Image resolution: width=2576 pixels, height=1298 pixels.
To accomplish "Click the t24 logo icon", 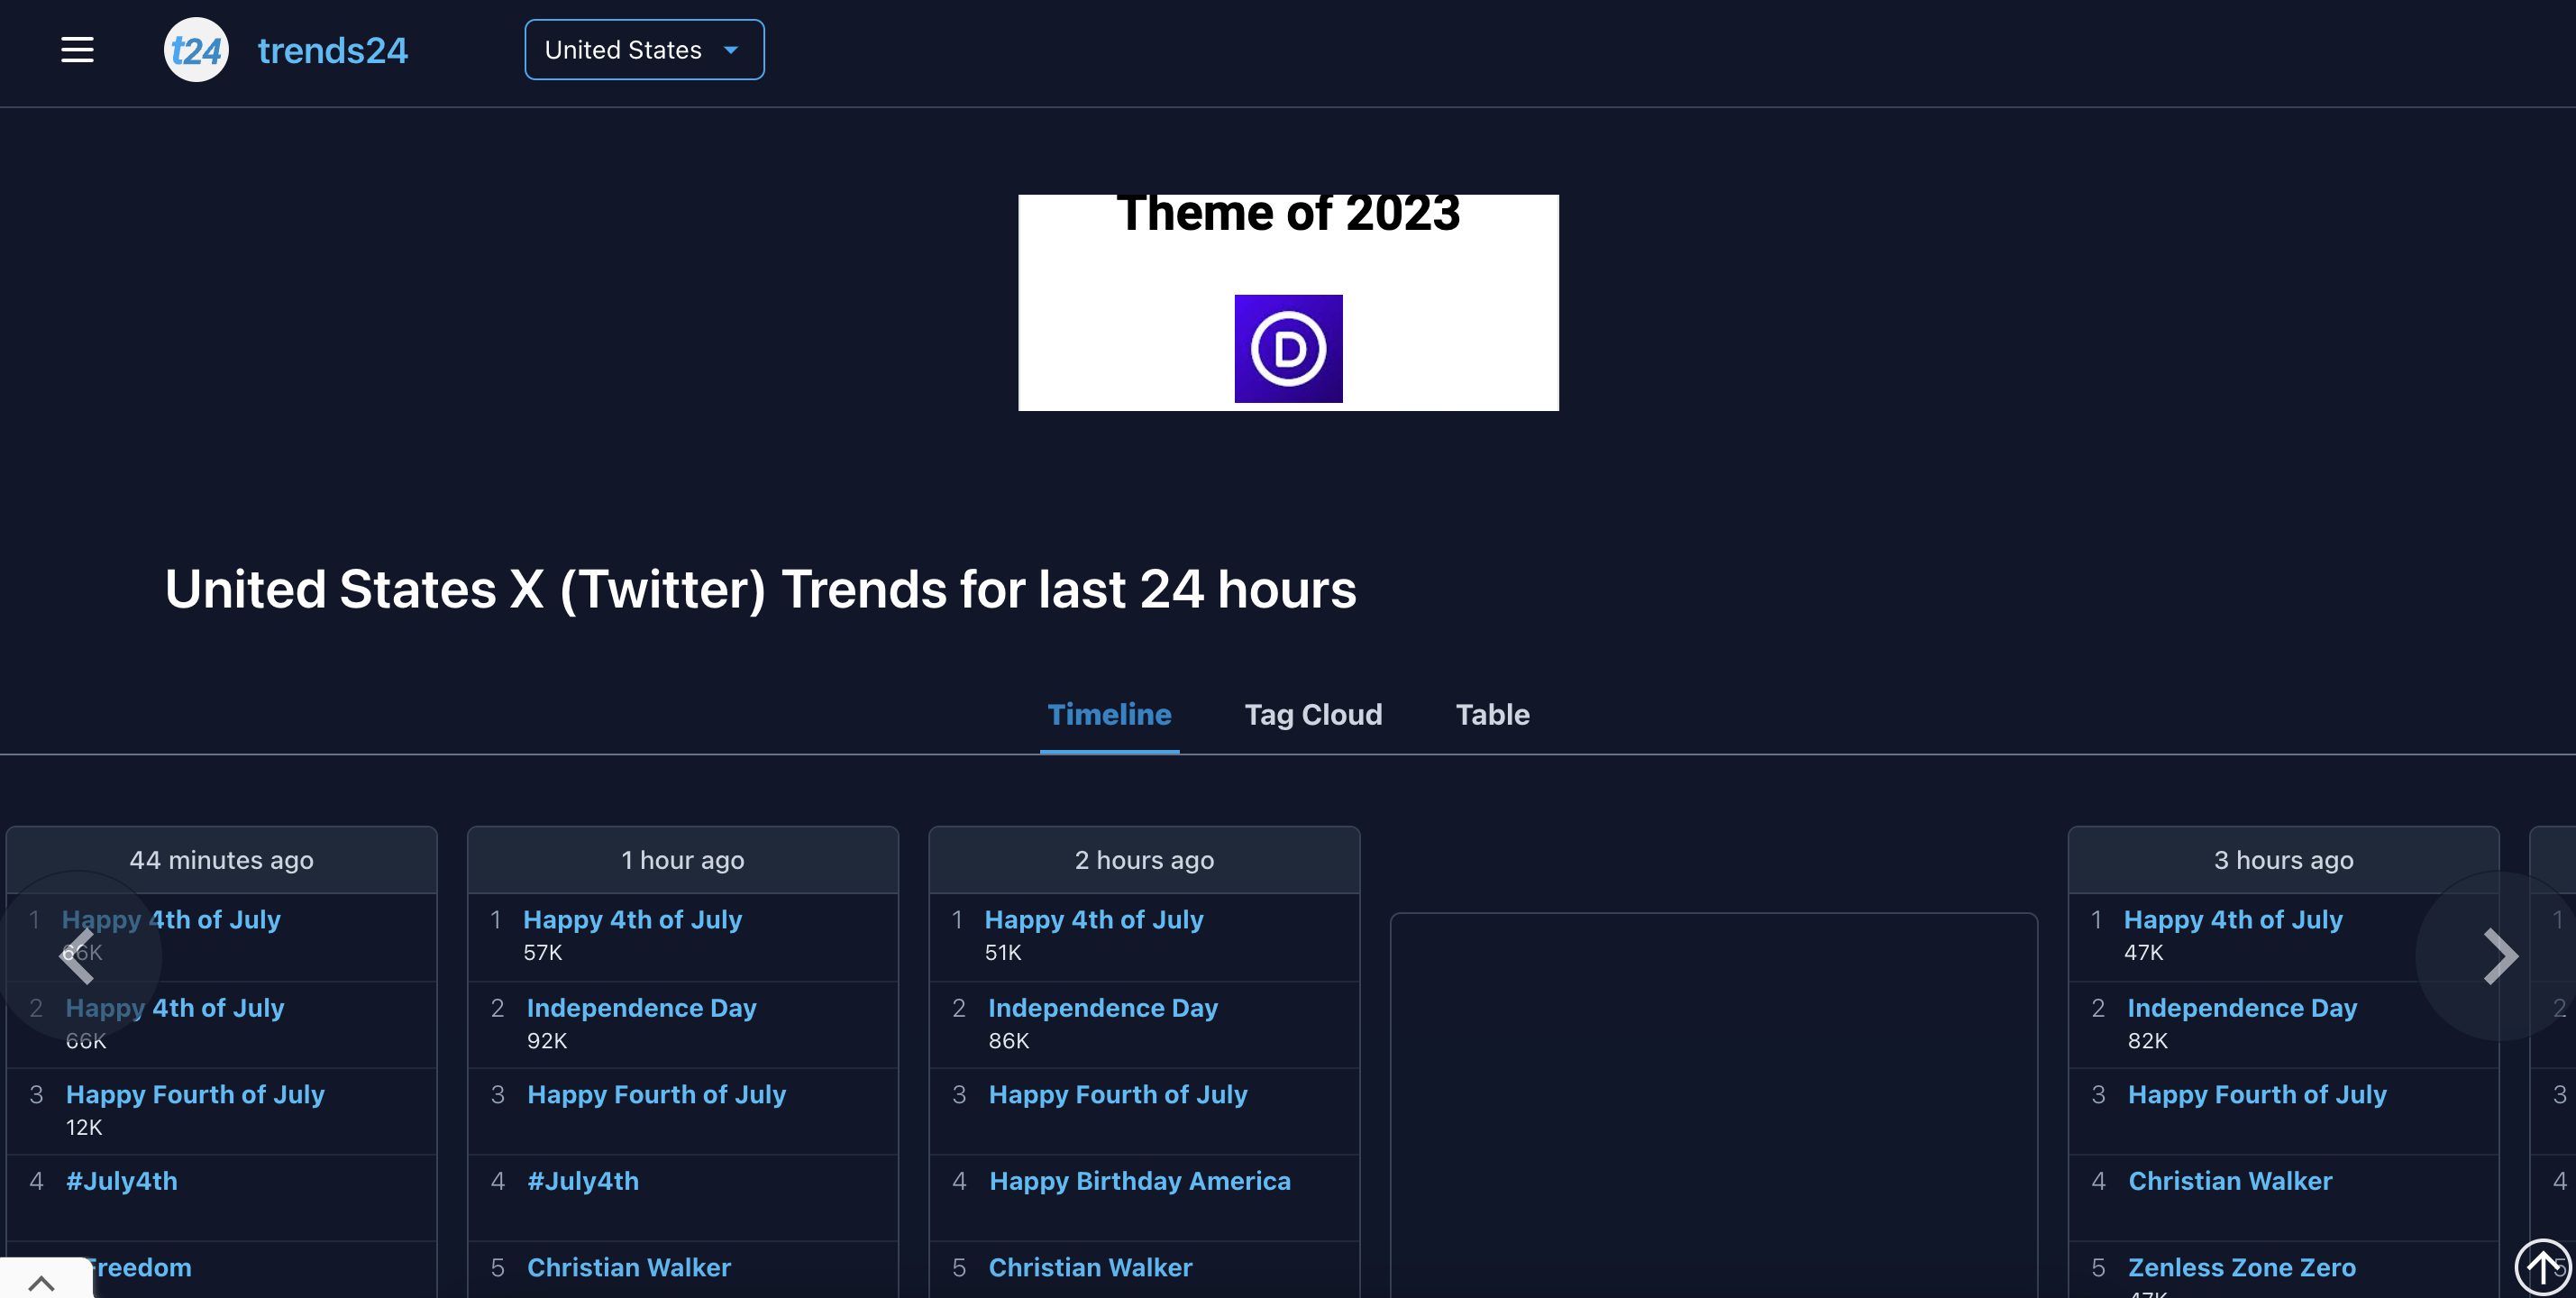I will [196, 48].
